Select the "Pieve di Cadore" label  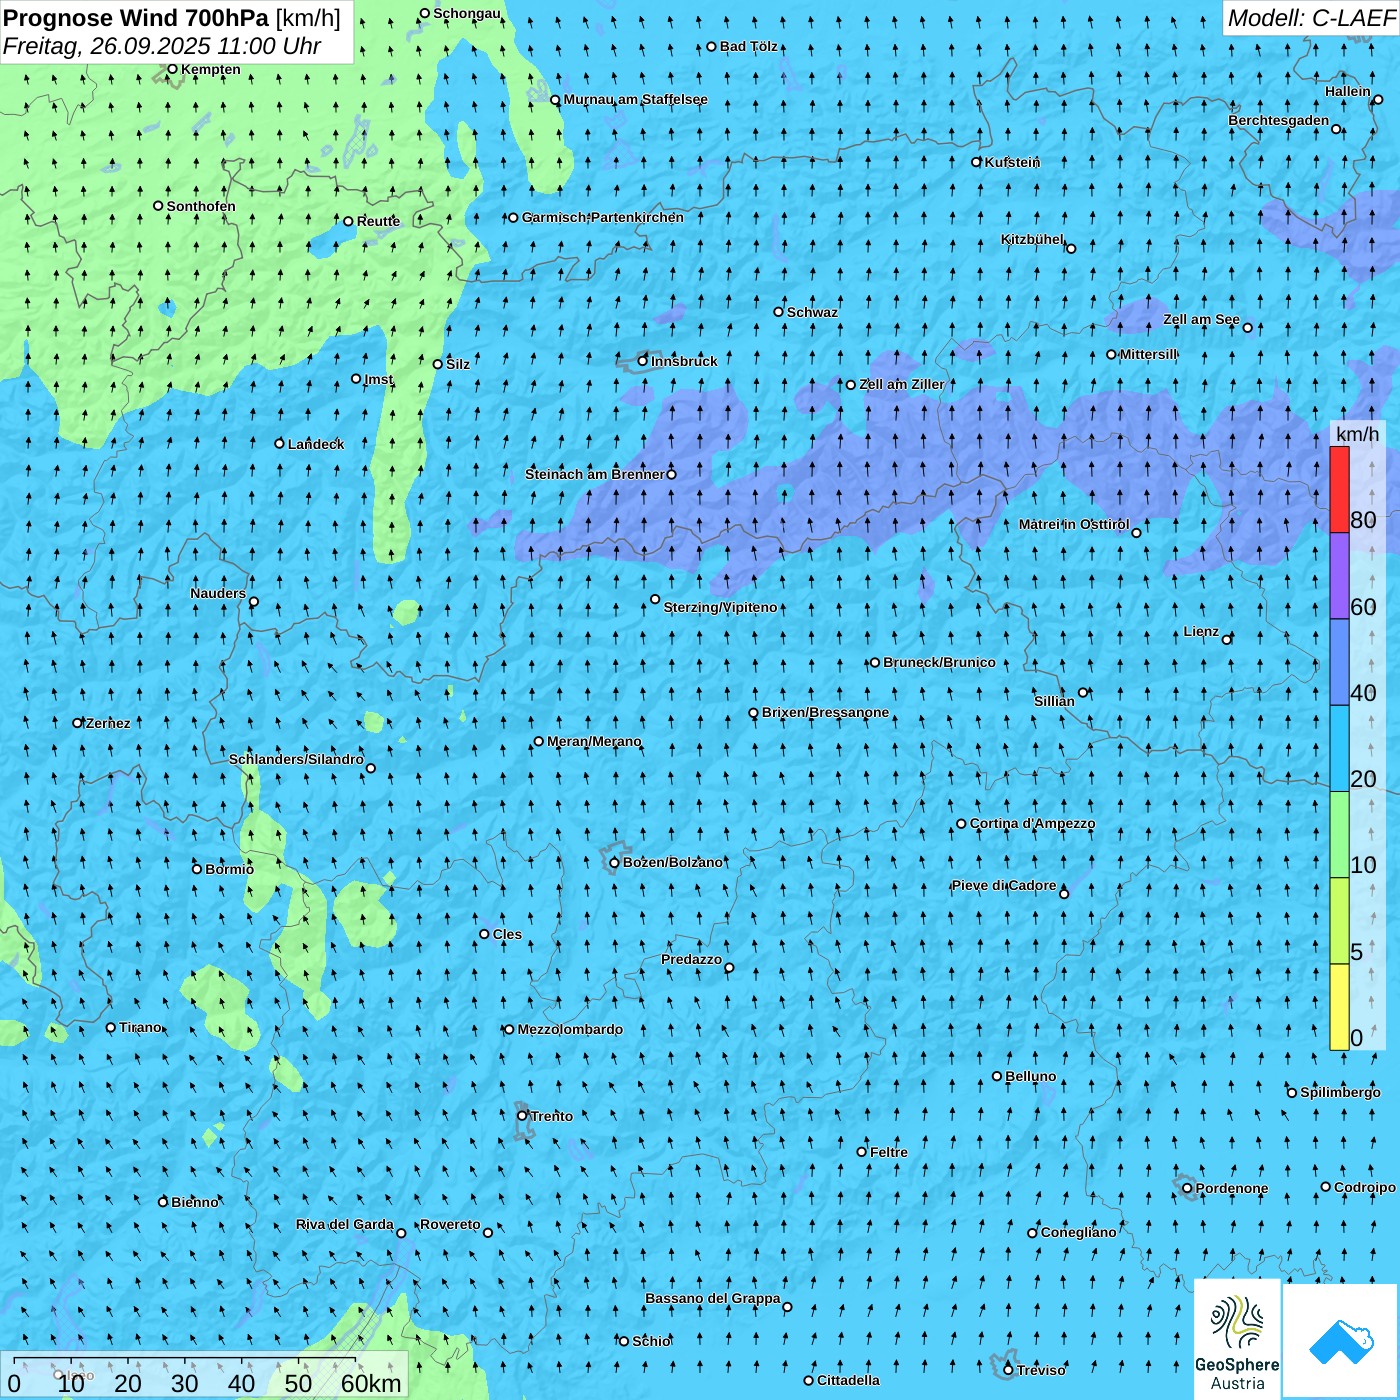point(1004,885)
